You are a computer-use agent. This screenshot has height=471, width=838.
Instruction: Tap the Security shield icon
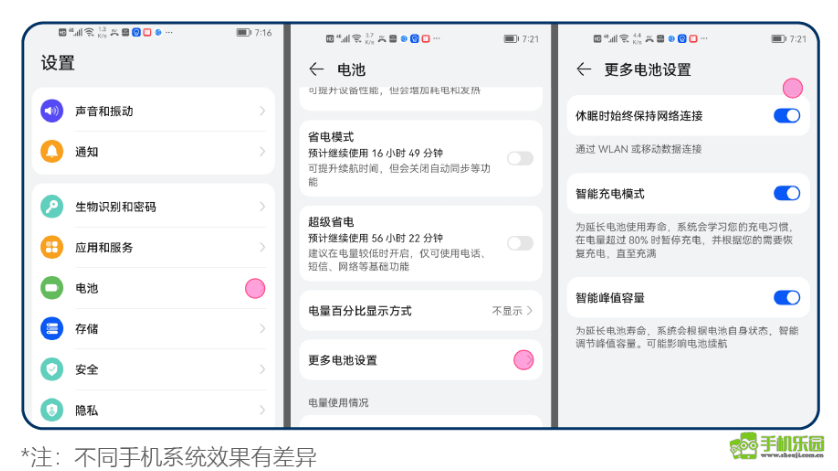pyautogui.click(x=52, y=369)
